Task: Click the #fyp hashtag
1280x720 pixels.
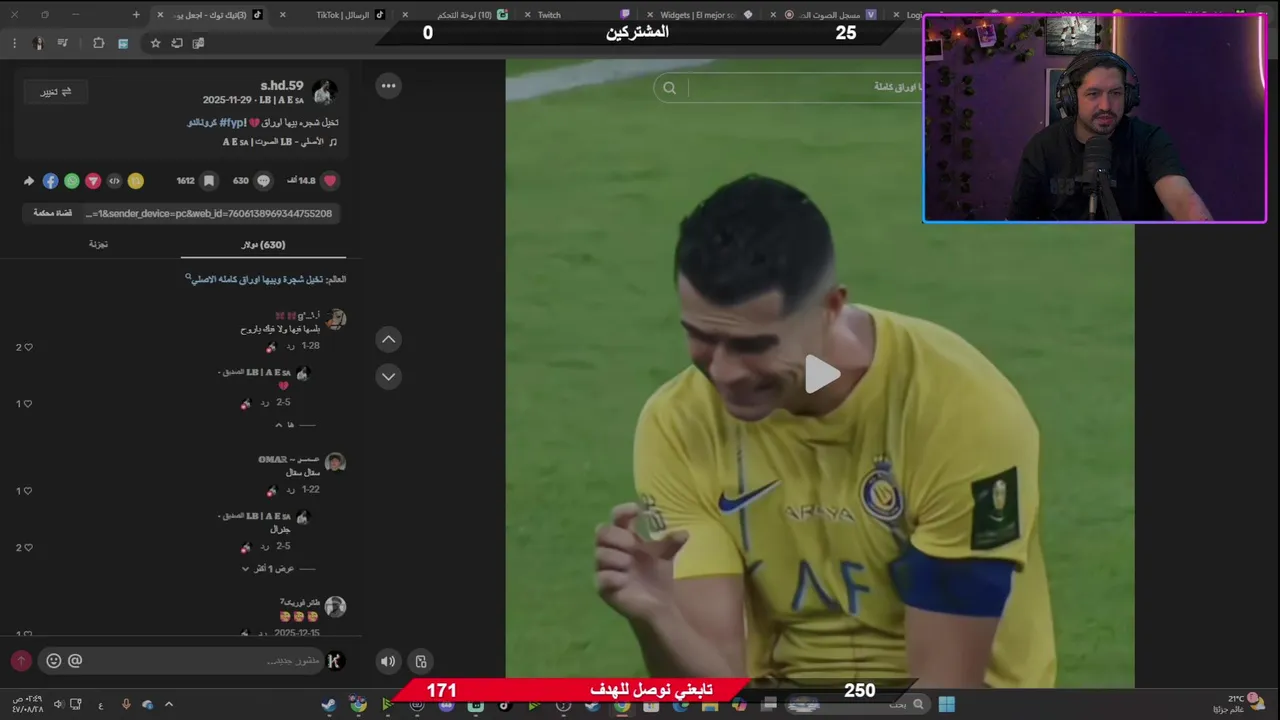Action: click(233, 122)
